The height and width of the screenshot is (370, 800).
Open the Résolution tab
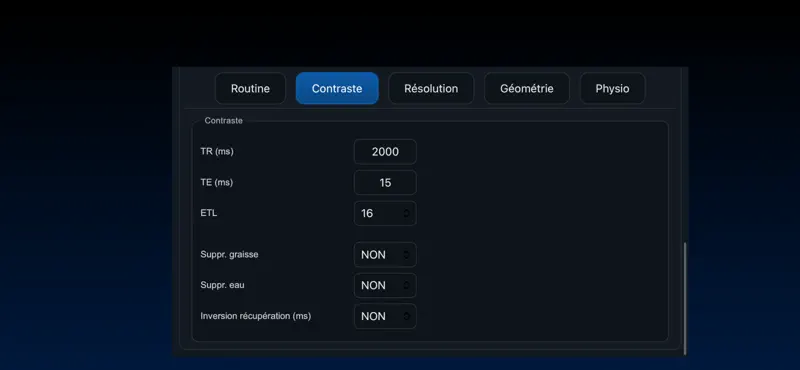click(431, 88)
